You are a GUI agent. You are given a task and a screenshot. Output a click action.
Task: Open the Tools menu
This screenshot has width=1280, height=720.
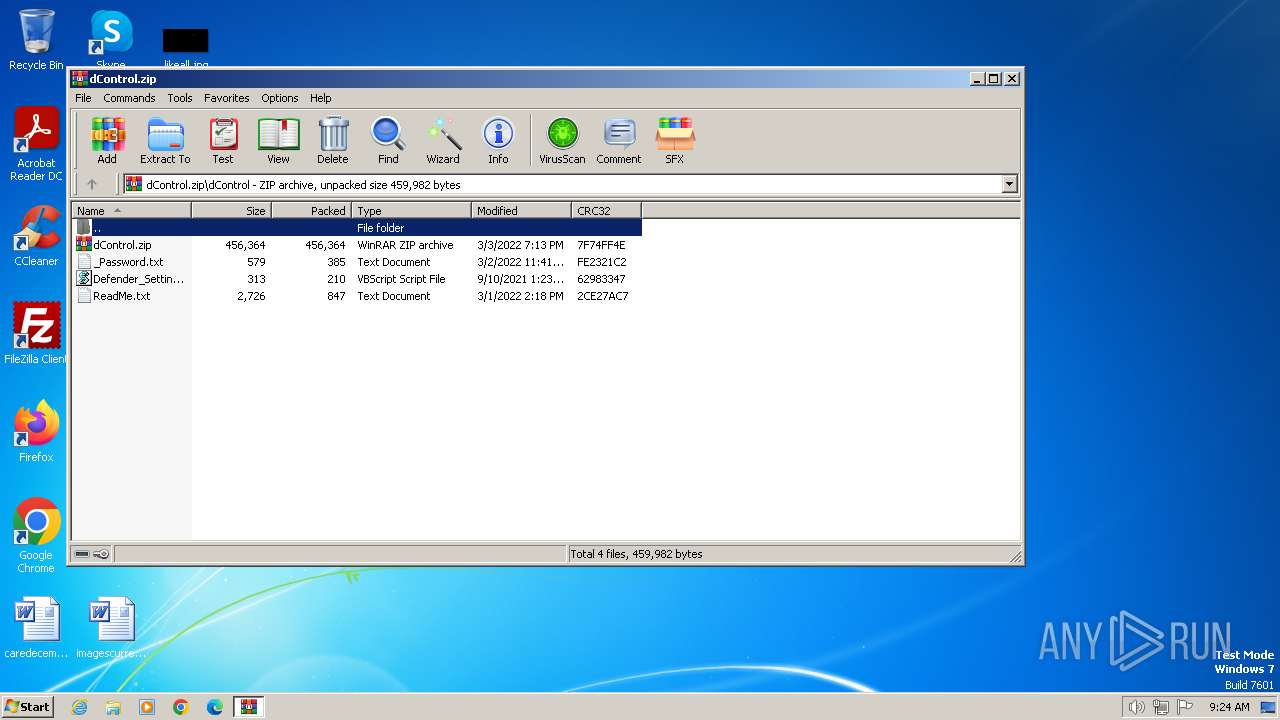coord(180,98)
